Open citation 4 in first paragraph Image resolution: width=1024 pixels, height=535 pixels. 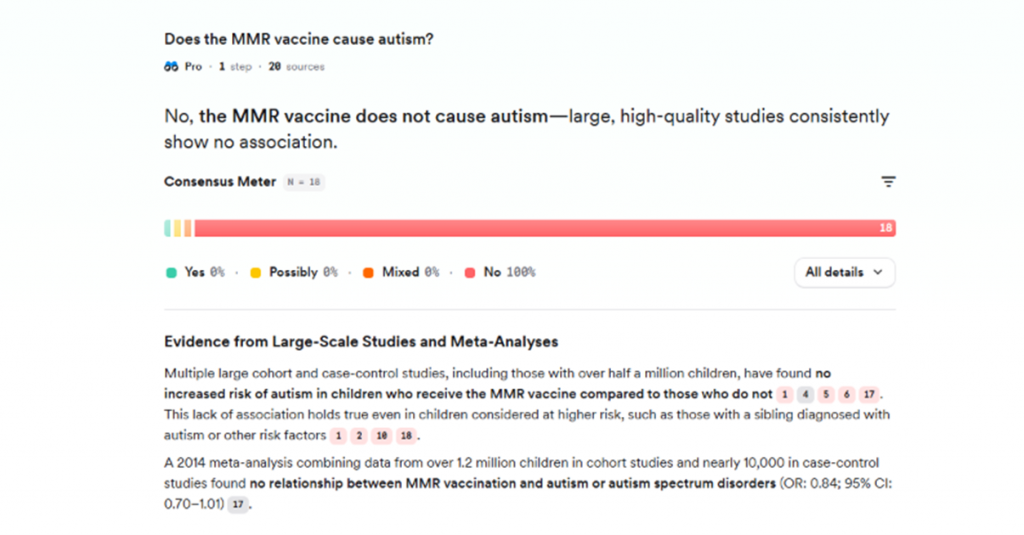click(x=805, y=395)
